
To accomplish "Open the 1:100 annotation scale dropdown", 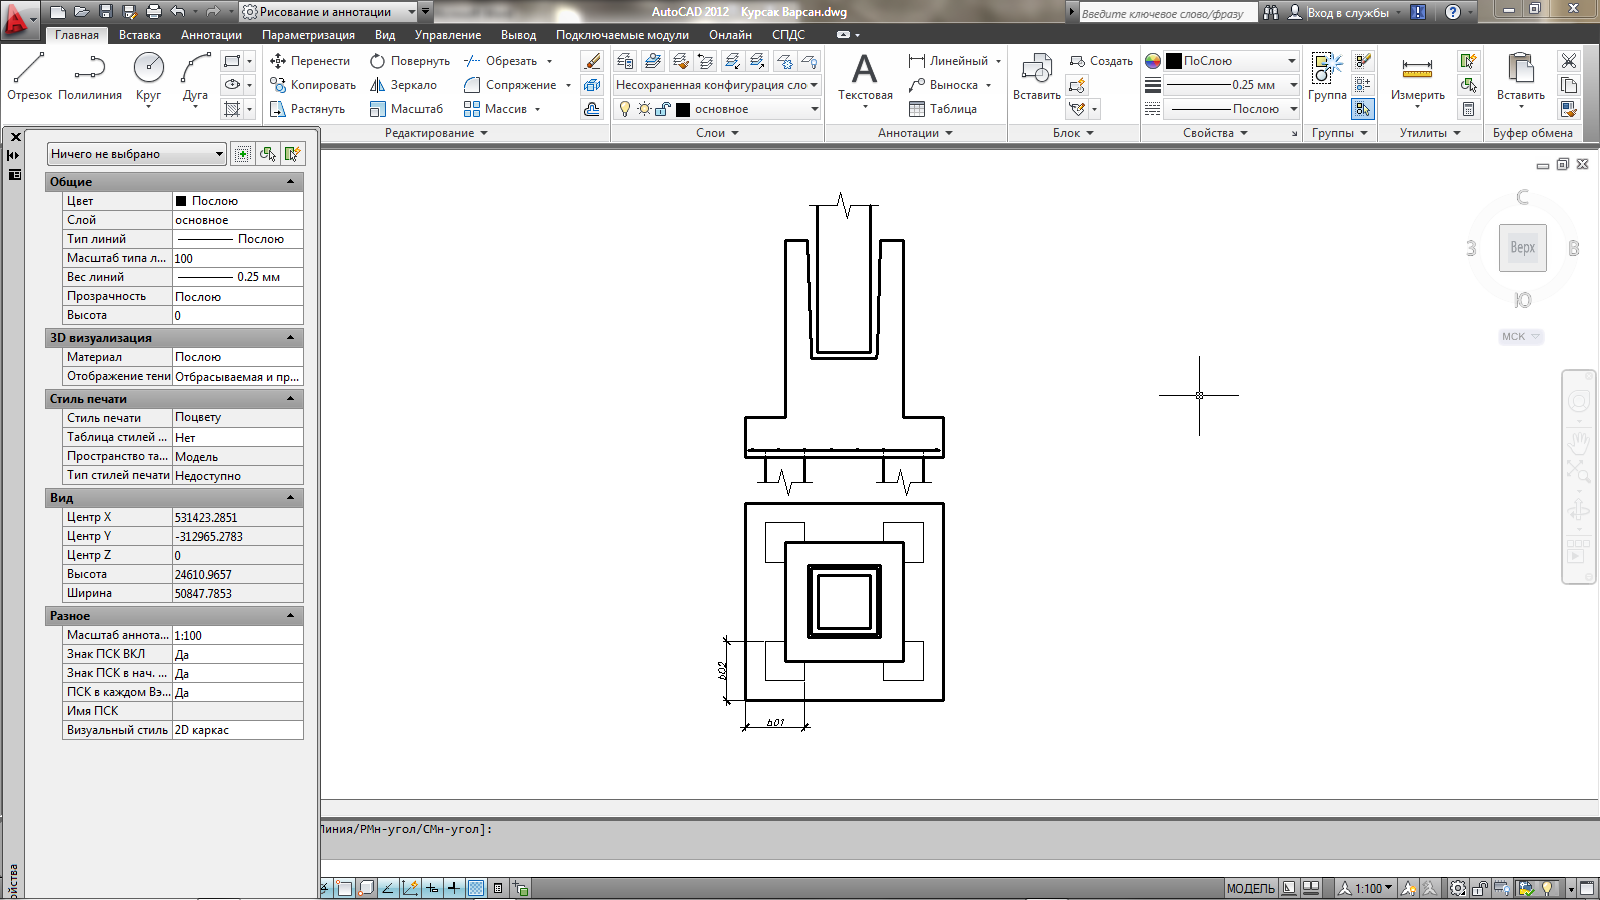I will tap(1366, 888).
